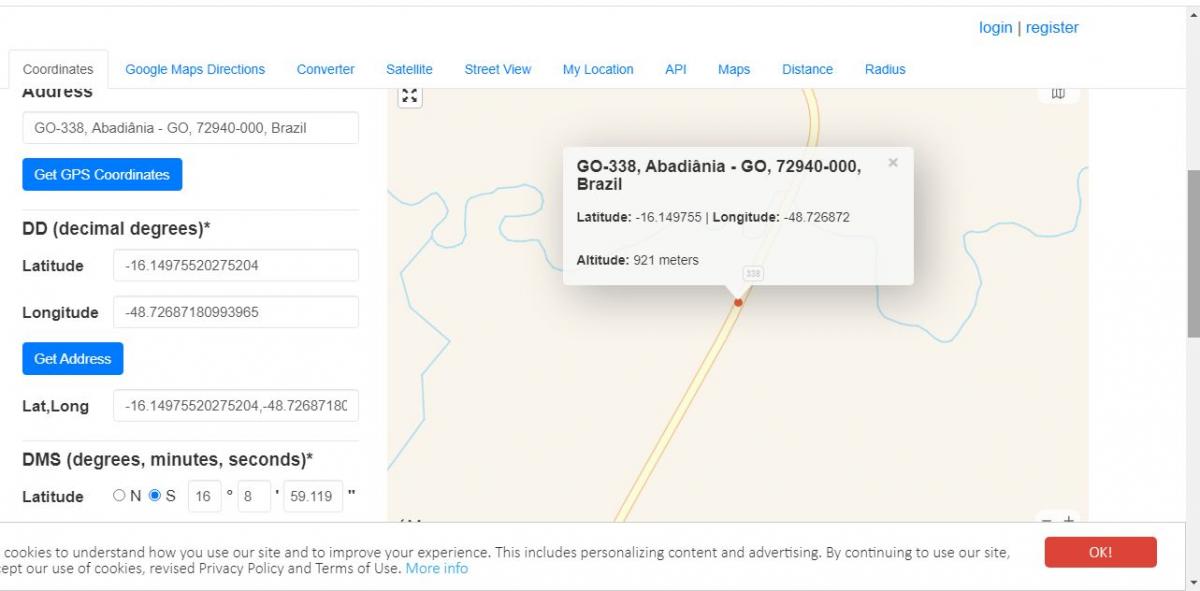The image size is (1200, 591).
Task: Switch to the Satellite tab
Action: [409, 69]
